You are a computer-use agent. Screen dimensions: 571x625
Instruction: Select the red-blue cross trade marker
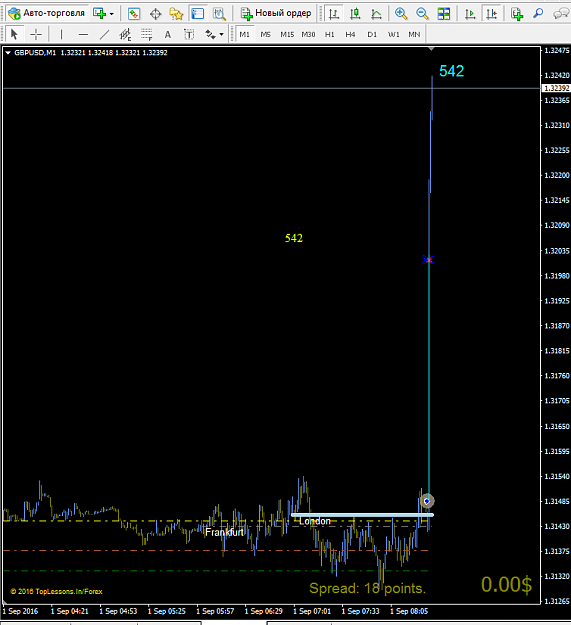click(428, 260)
